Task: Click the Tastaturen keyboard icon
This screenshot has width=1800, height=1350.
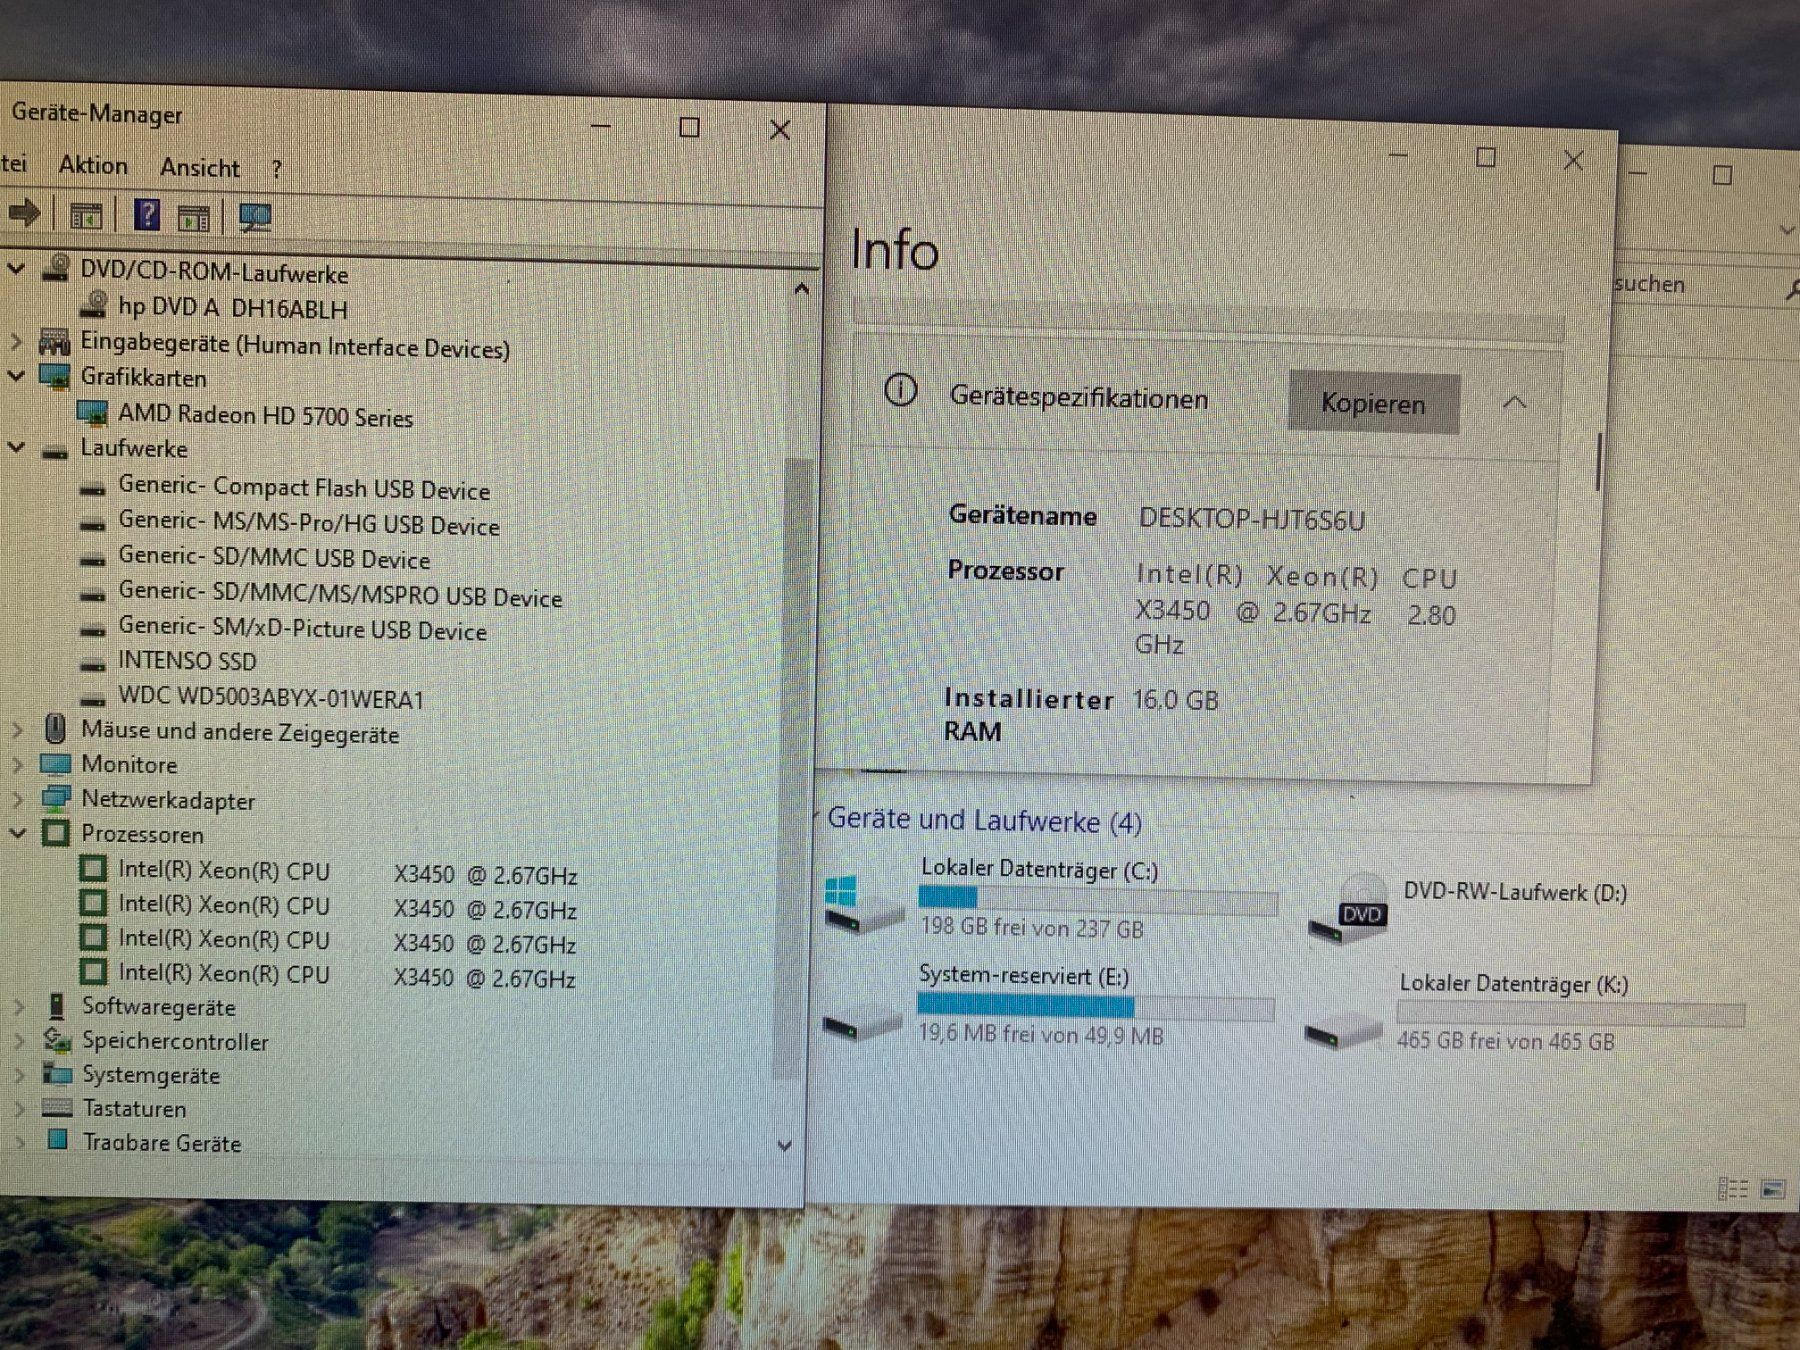Action: (57, 1108)
